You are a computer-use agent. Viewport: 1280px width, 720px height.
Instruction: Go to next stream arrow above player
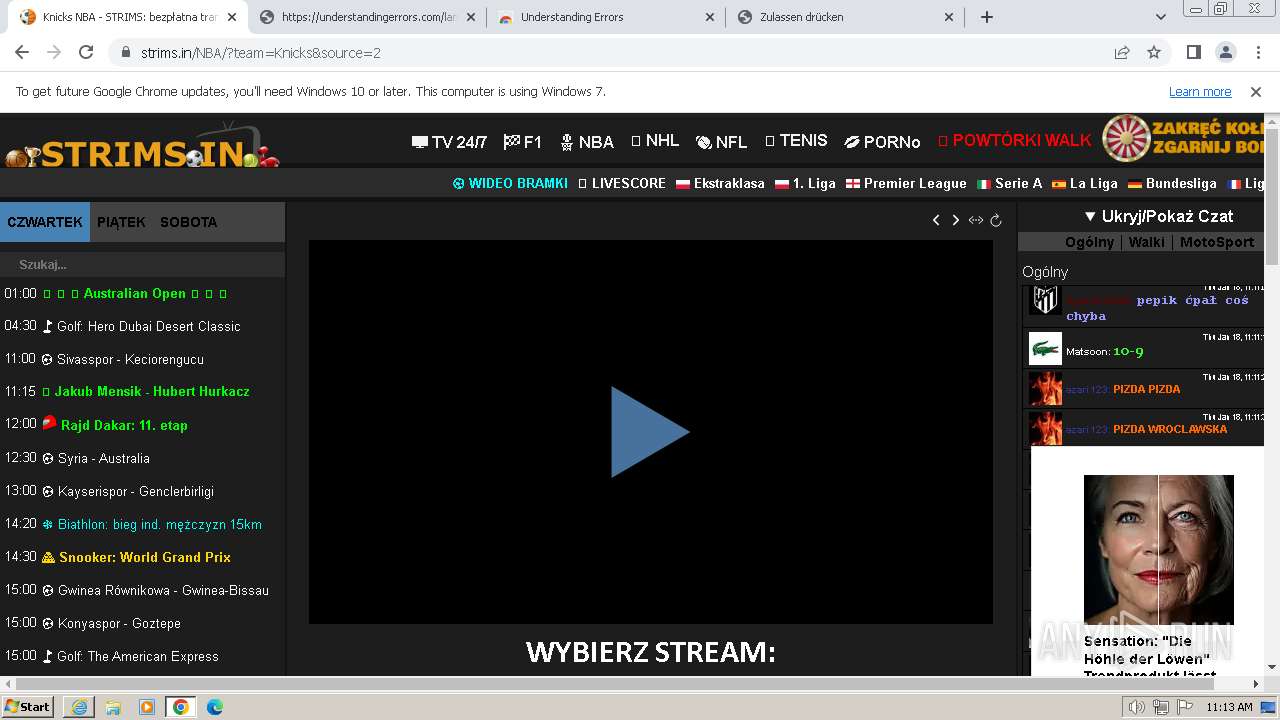955,220
